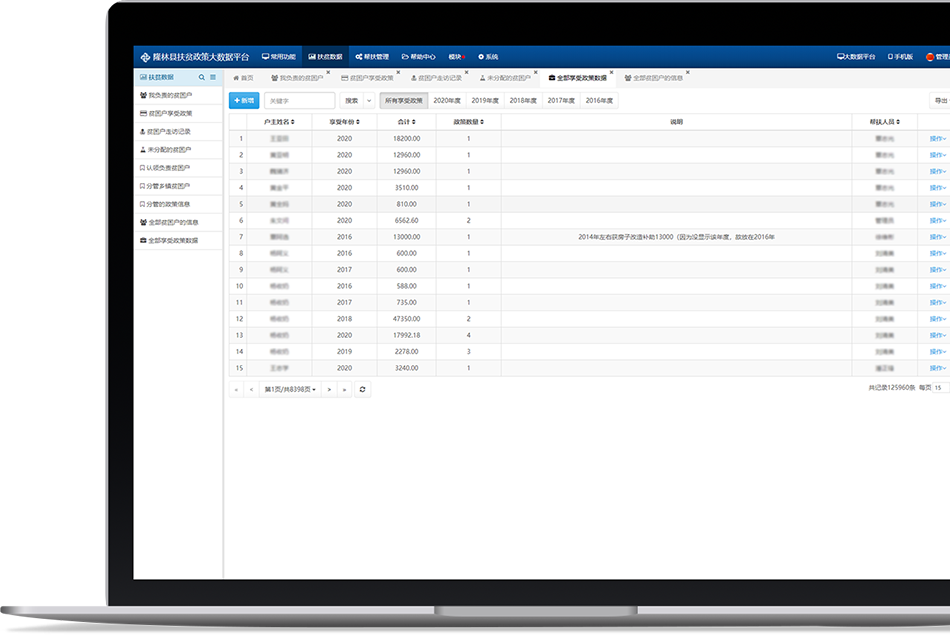Select the 2016年度 filter
This screenshot has height=635, width=950.
[599, 101]
